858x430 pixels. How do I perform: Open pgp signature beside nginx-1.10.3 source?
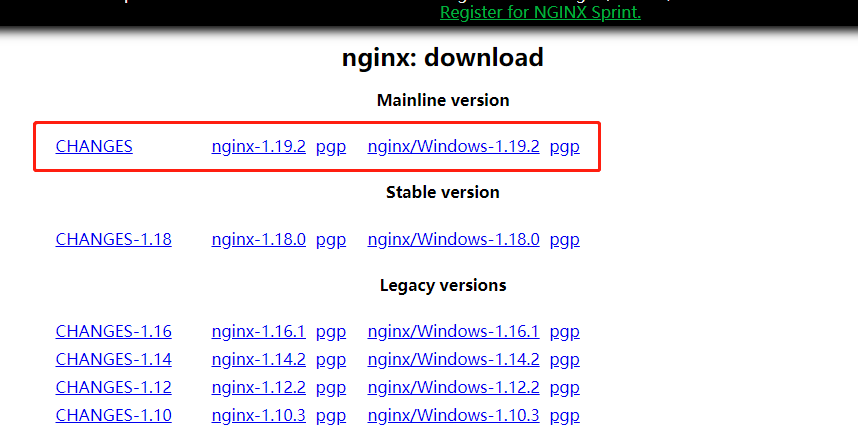pos(331,416)
